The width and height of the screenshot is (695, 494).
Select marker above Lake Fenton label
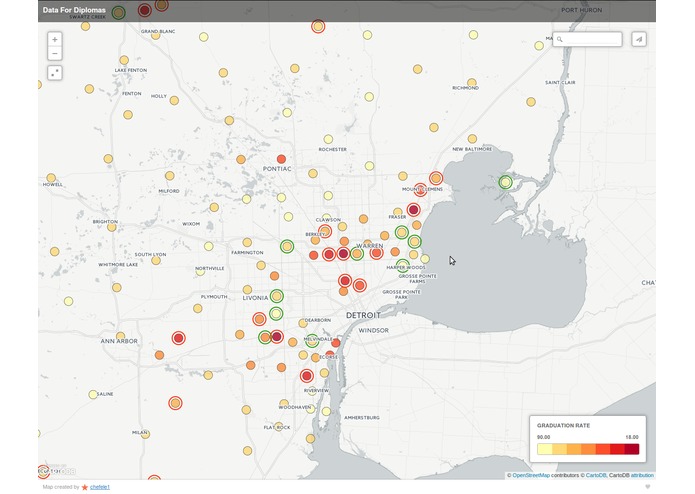(x=124, y=60)
